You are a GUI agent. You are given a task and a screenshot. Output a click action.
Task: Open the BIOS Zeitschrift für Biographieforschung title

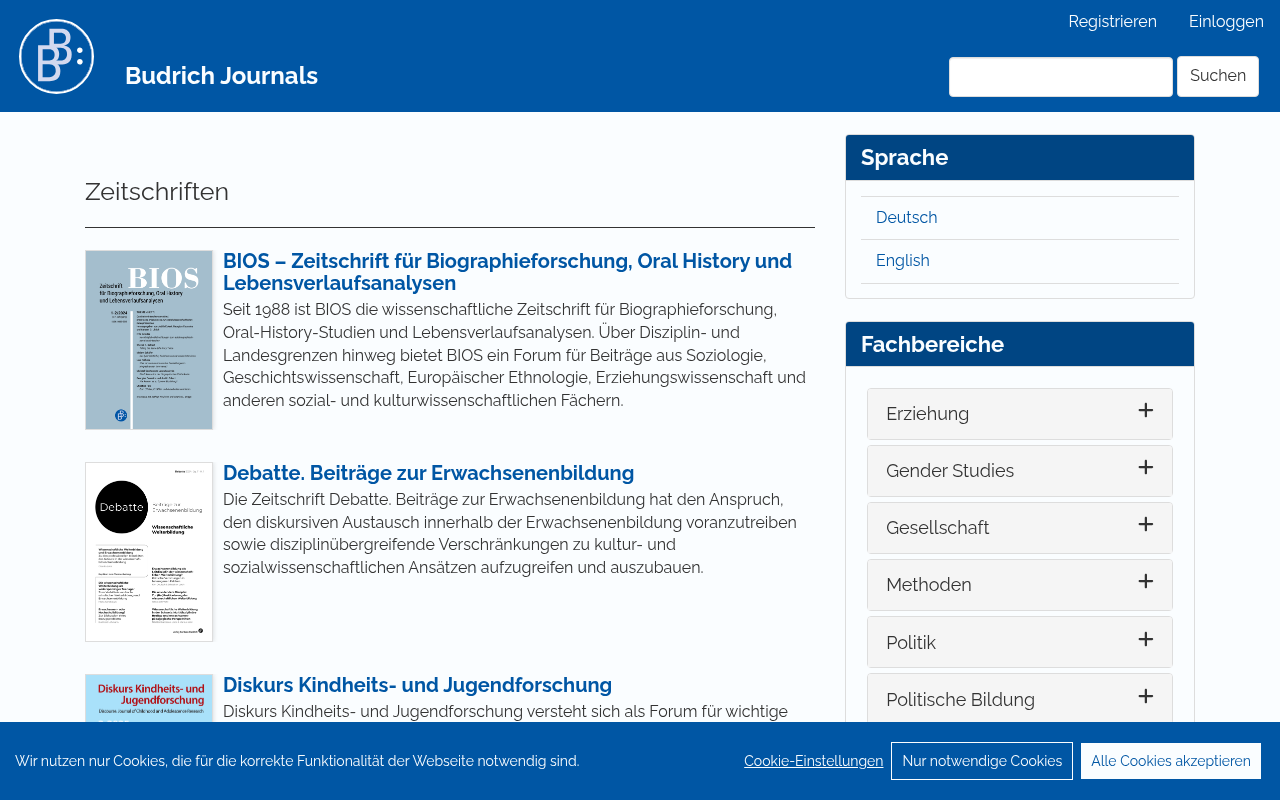click(507, 272)
